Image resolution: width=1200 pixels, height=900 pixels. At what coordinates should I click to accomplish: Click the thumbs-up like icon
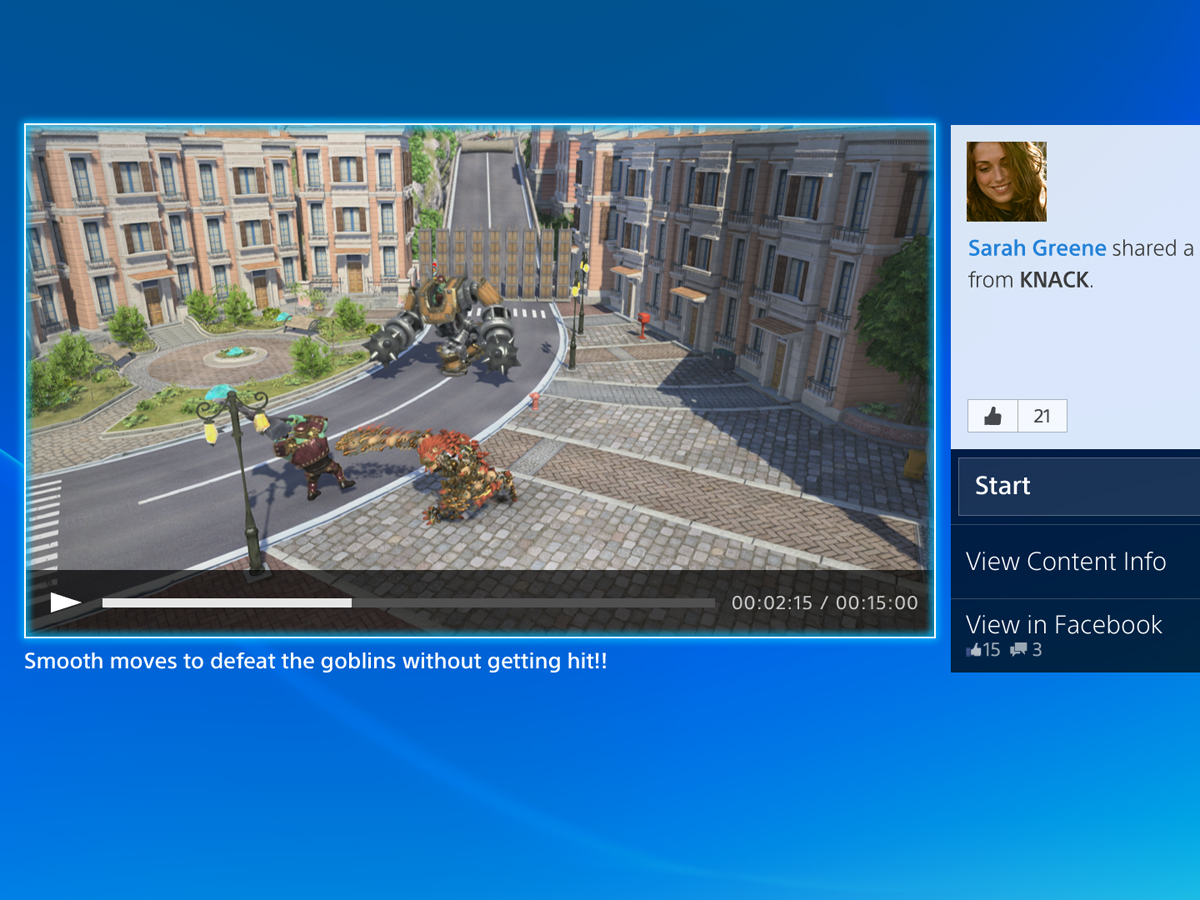(x=993, y=416)
